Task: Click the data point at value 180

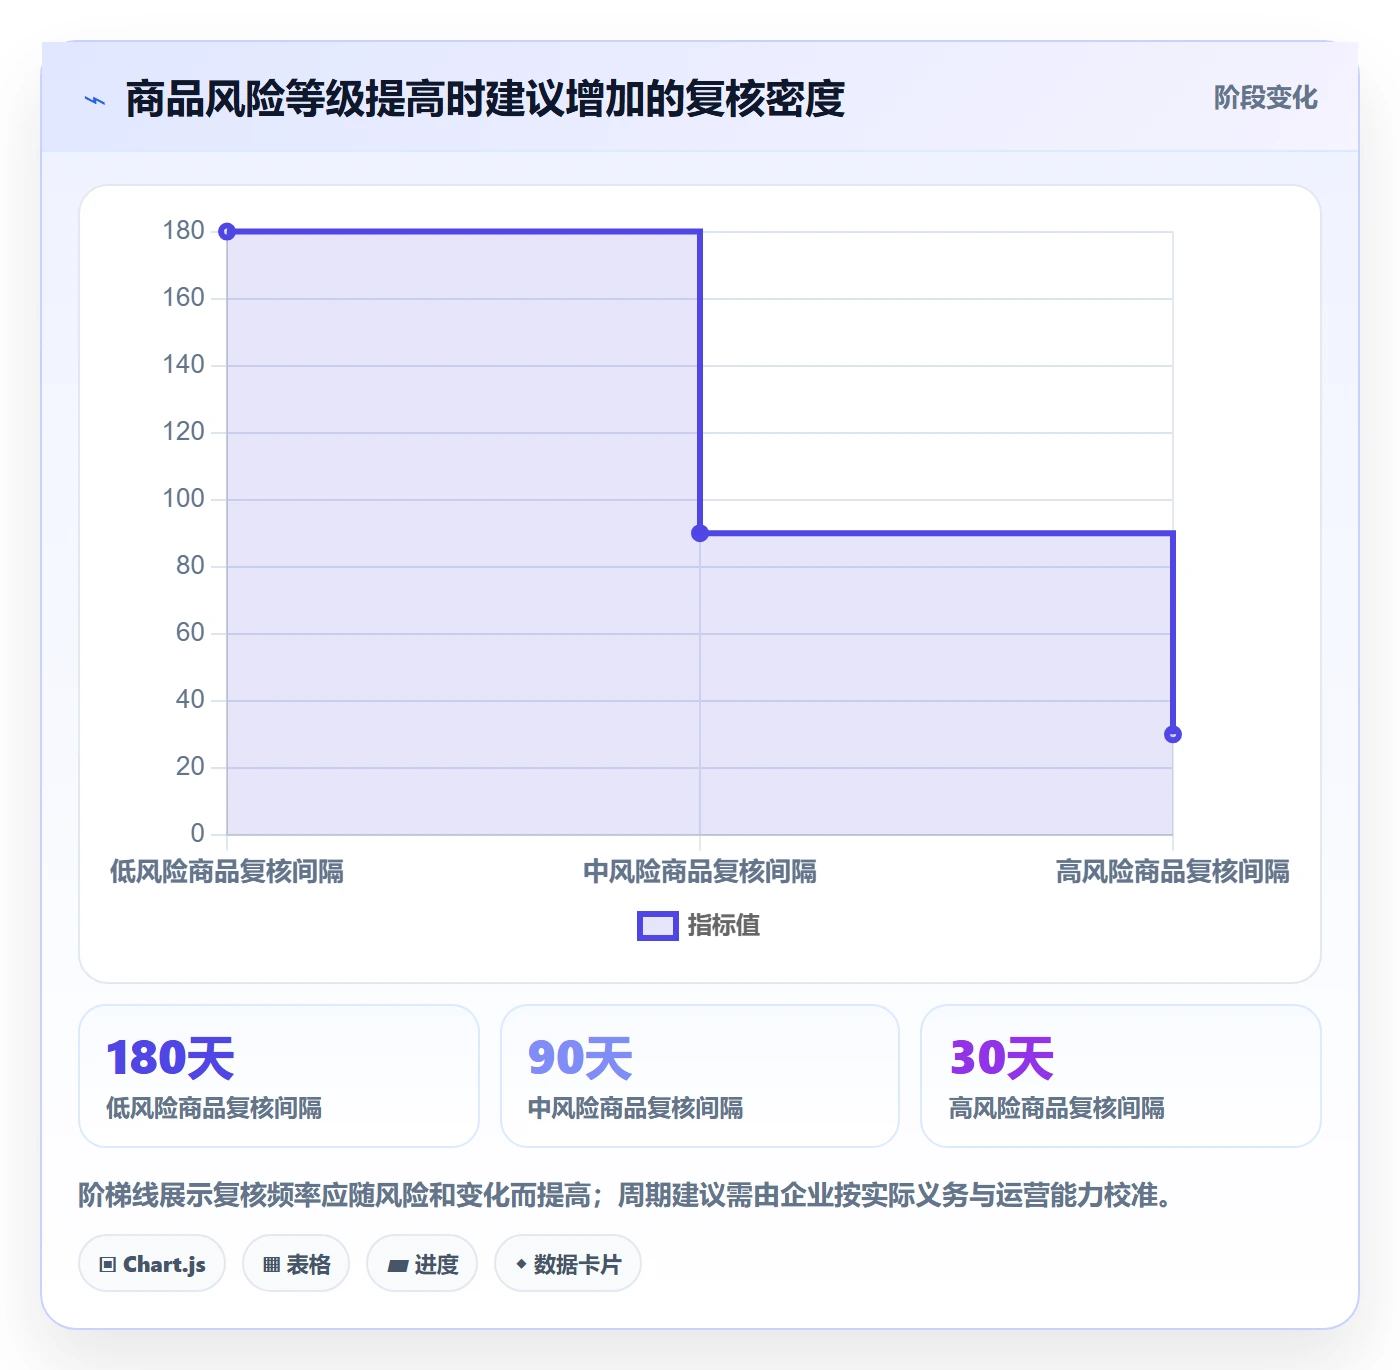Action: [227, 232]
